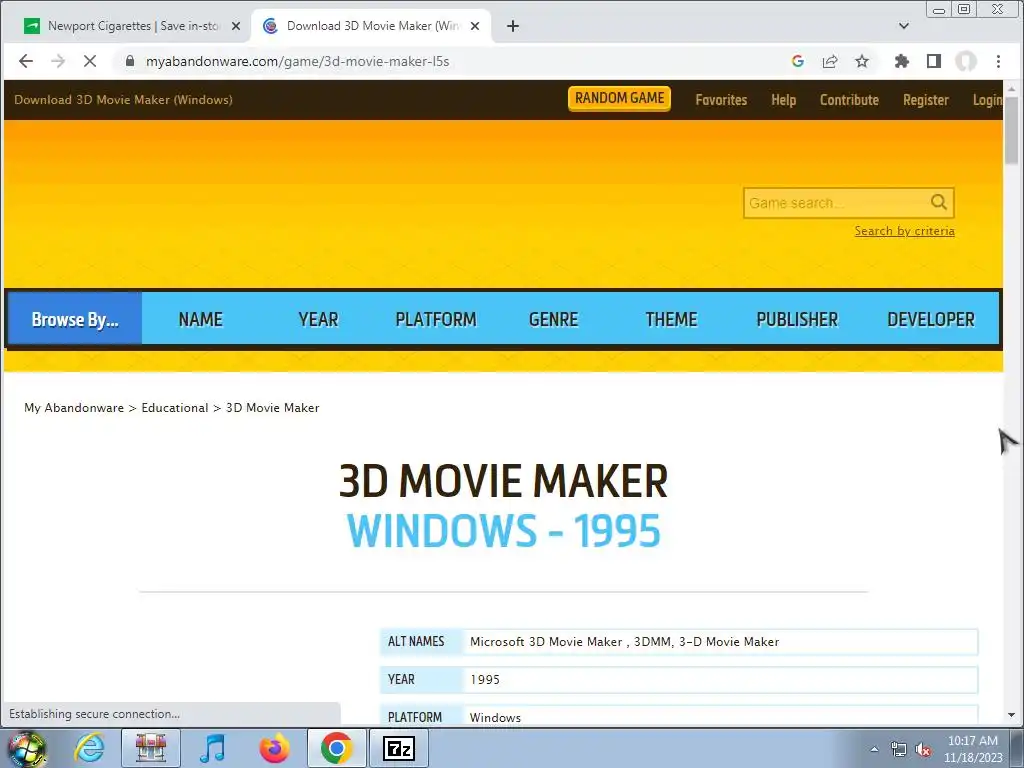Click the page vertical scrollbar thumb
This screenshot has width=1024, height=768.
tap(1011, 130)
